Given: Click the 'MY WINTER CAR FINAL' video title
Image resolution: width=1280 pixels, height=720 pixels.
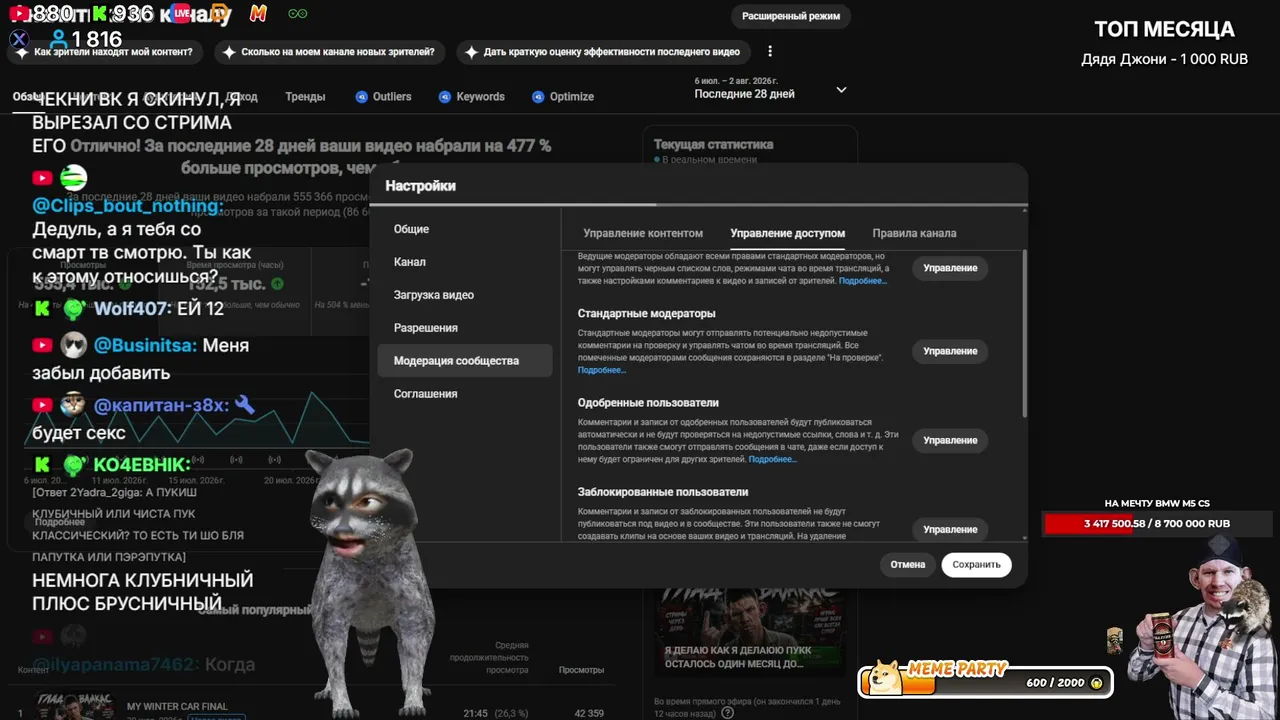Looking at the screenshot, I should point(177,706).
